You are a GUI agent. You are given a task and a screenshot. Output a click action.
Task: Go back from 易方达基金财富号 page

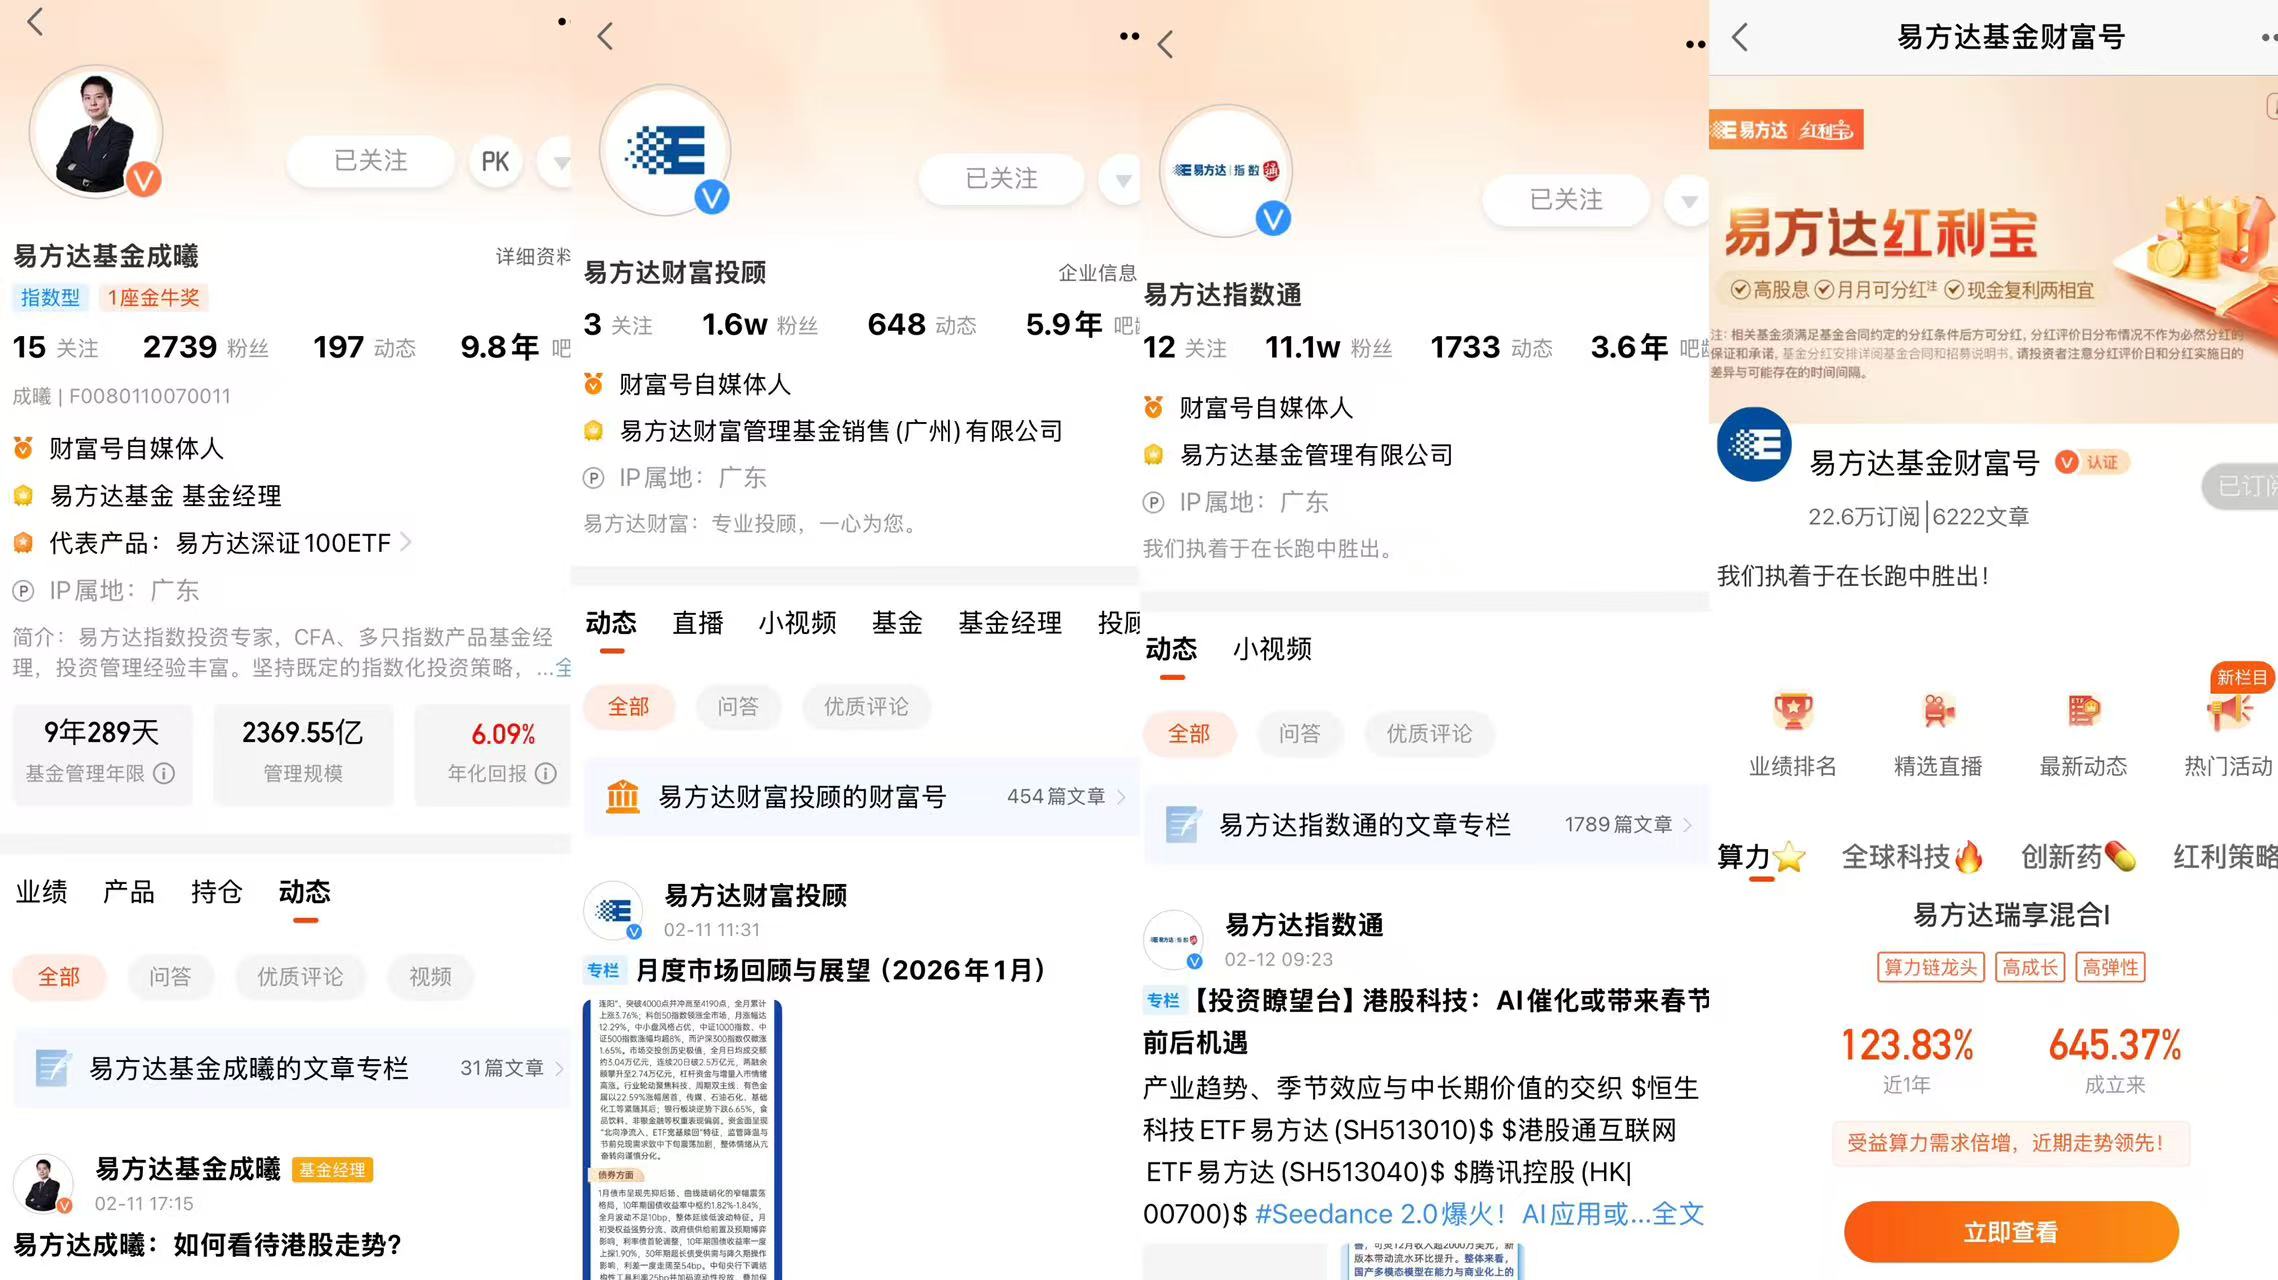coord(1741,38)
